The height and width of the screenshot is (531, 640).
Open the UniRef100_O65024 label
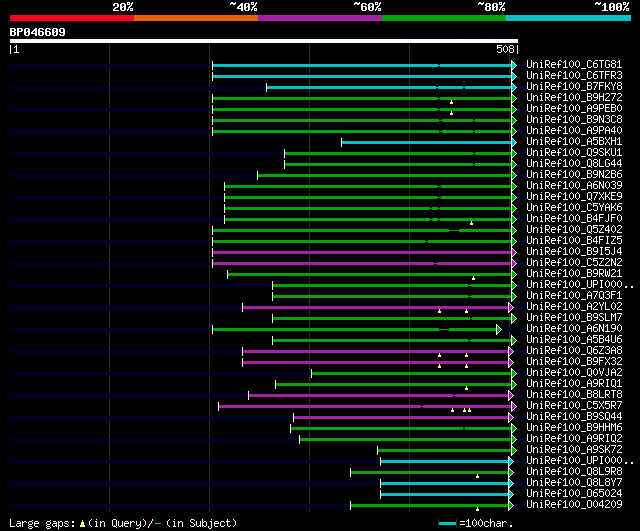[x=574, y=494]
